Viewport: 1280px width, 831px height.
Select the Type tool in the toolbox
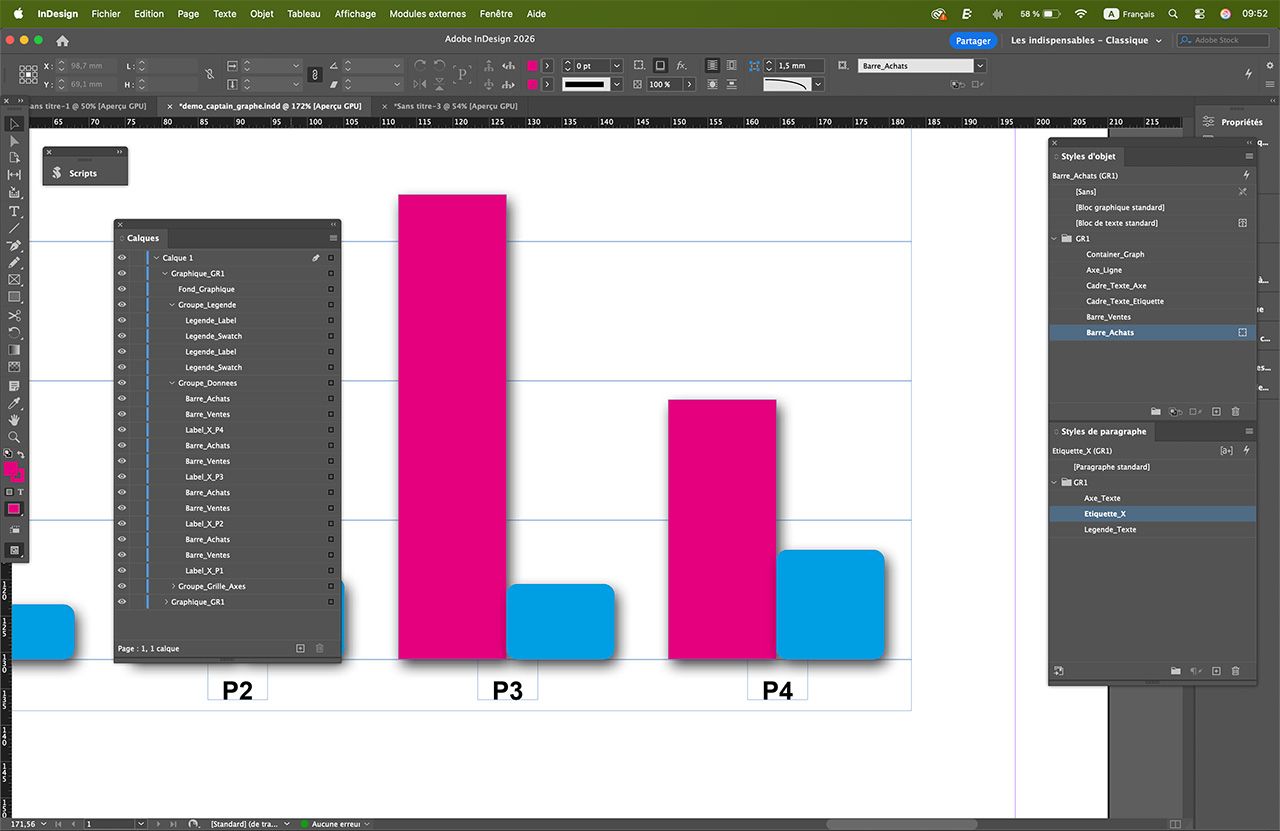[14, 211]
